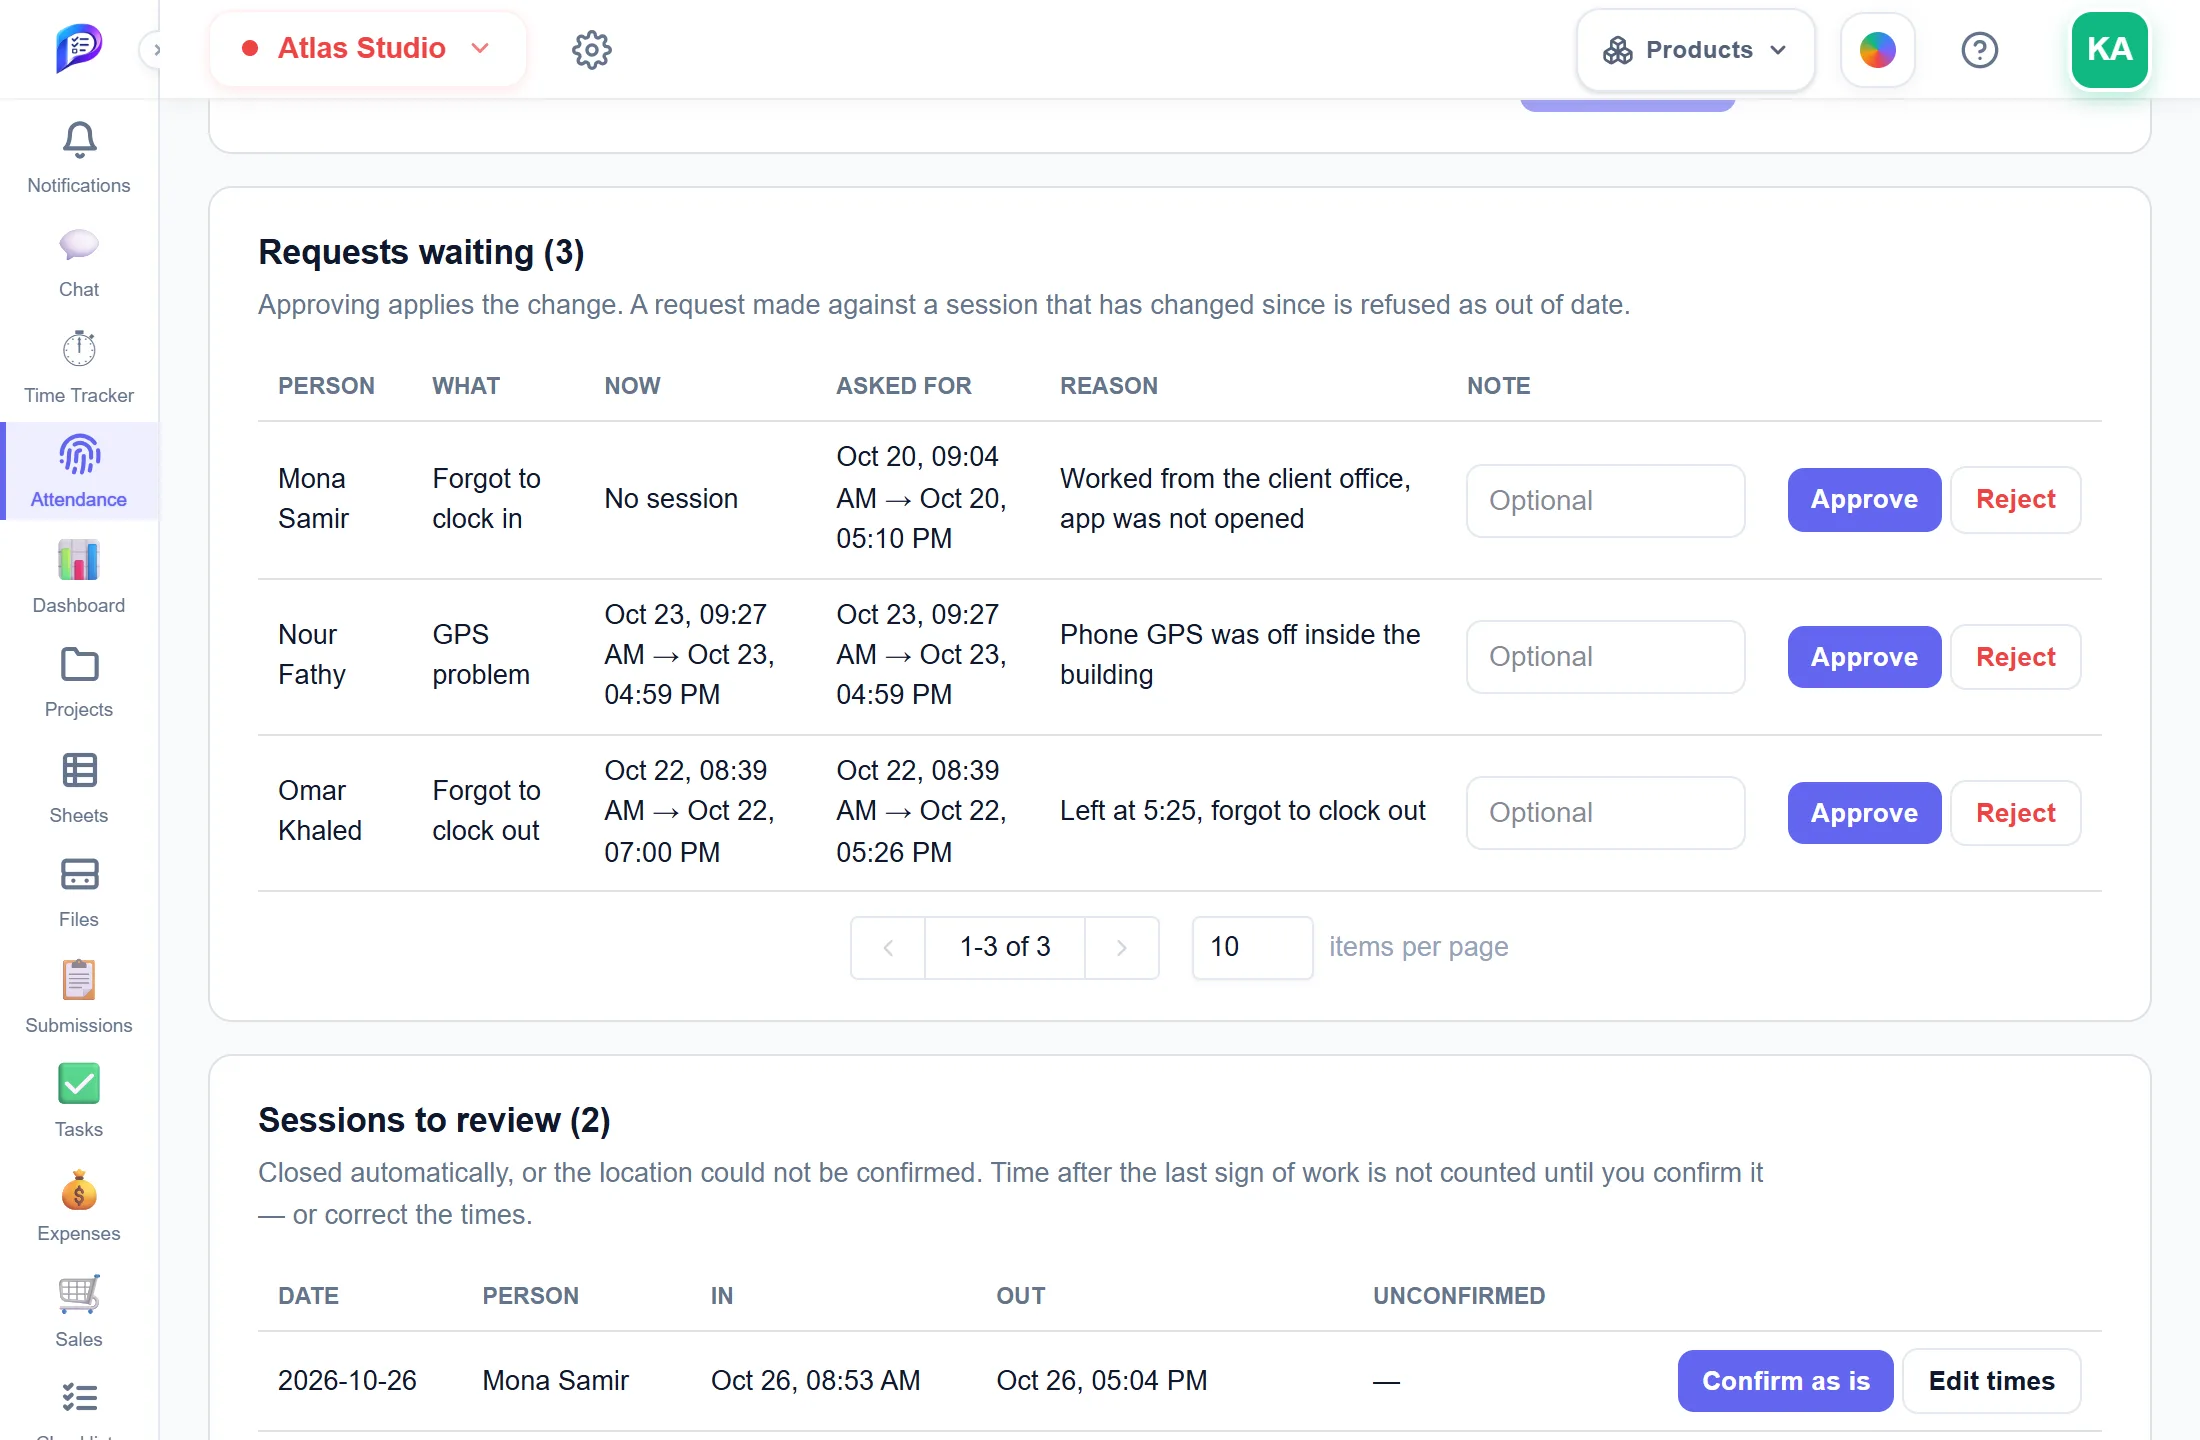Click the 2026-10-26 date cell
The height and width of the screenshot is (1440, 2200).
click(x=347, y=1381)
